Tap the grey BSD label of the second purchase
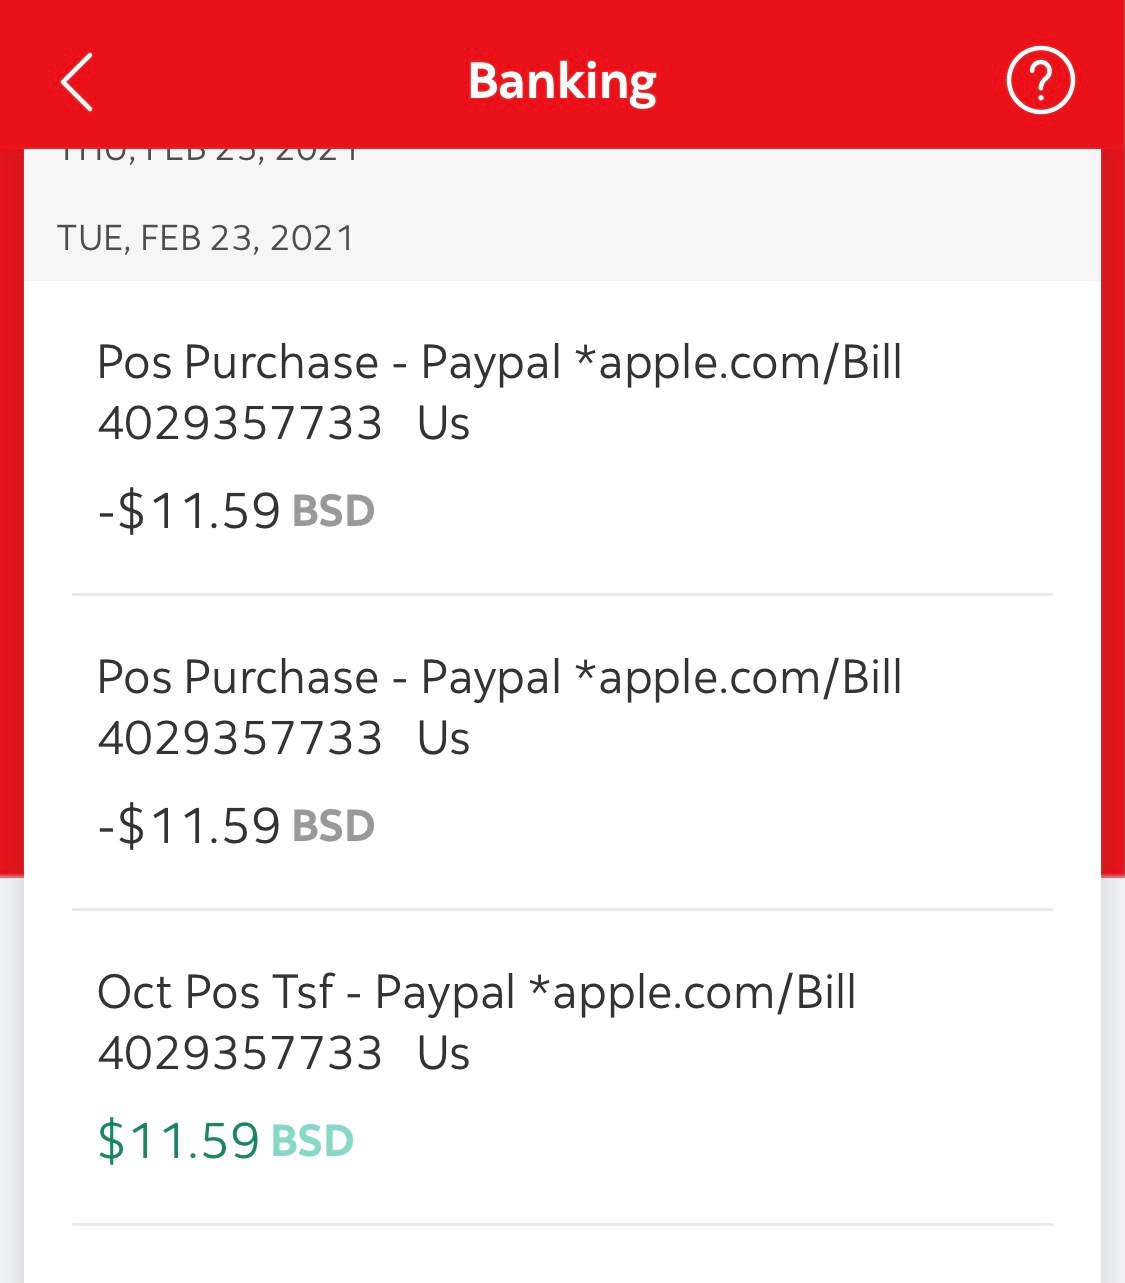Viewport: 1125px width, 1283px height. [333, 826]
